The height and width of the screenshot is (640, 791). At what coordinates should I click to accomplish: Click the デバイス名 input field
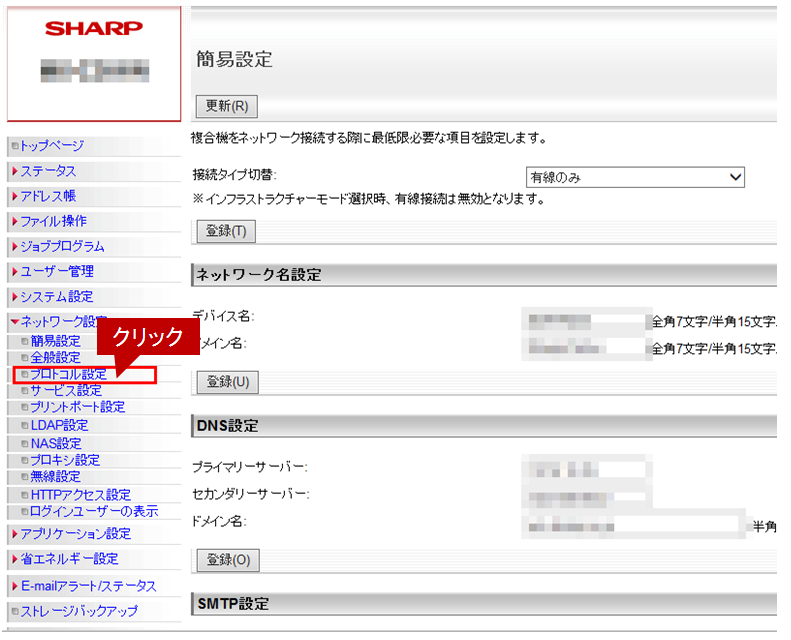[x=586, y=321]
